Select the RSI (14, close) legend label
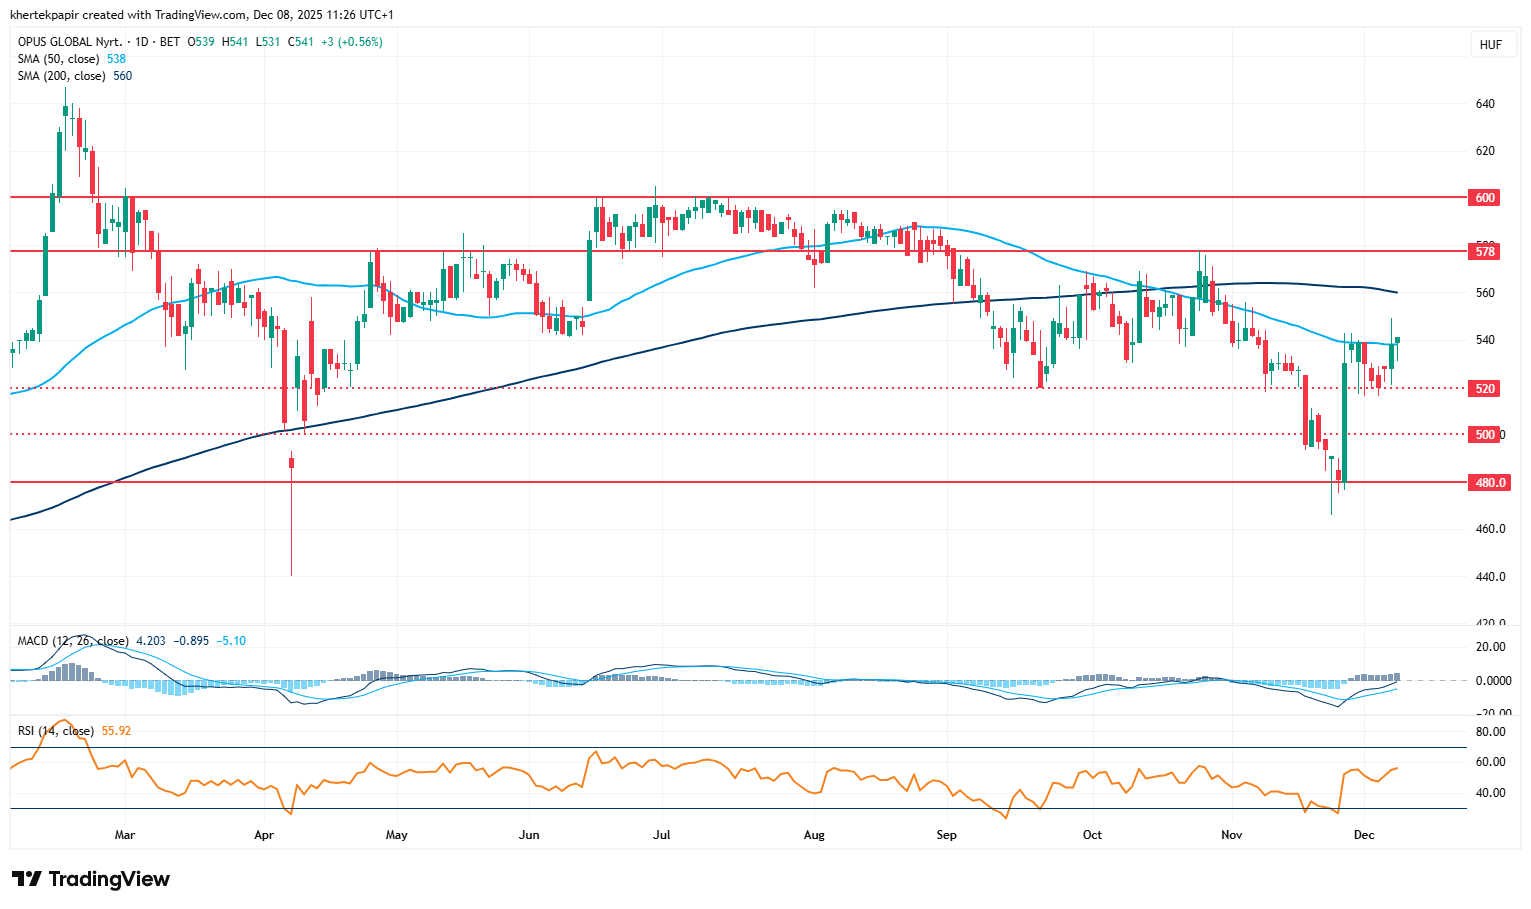Screen dimensions: 1531x909 click(x=56, y=731)
